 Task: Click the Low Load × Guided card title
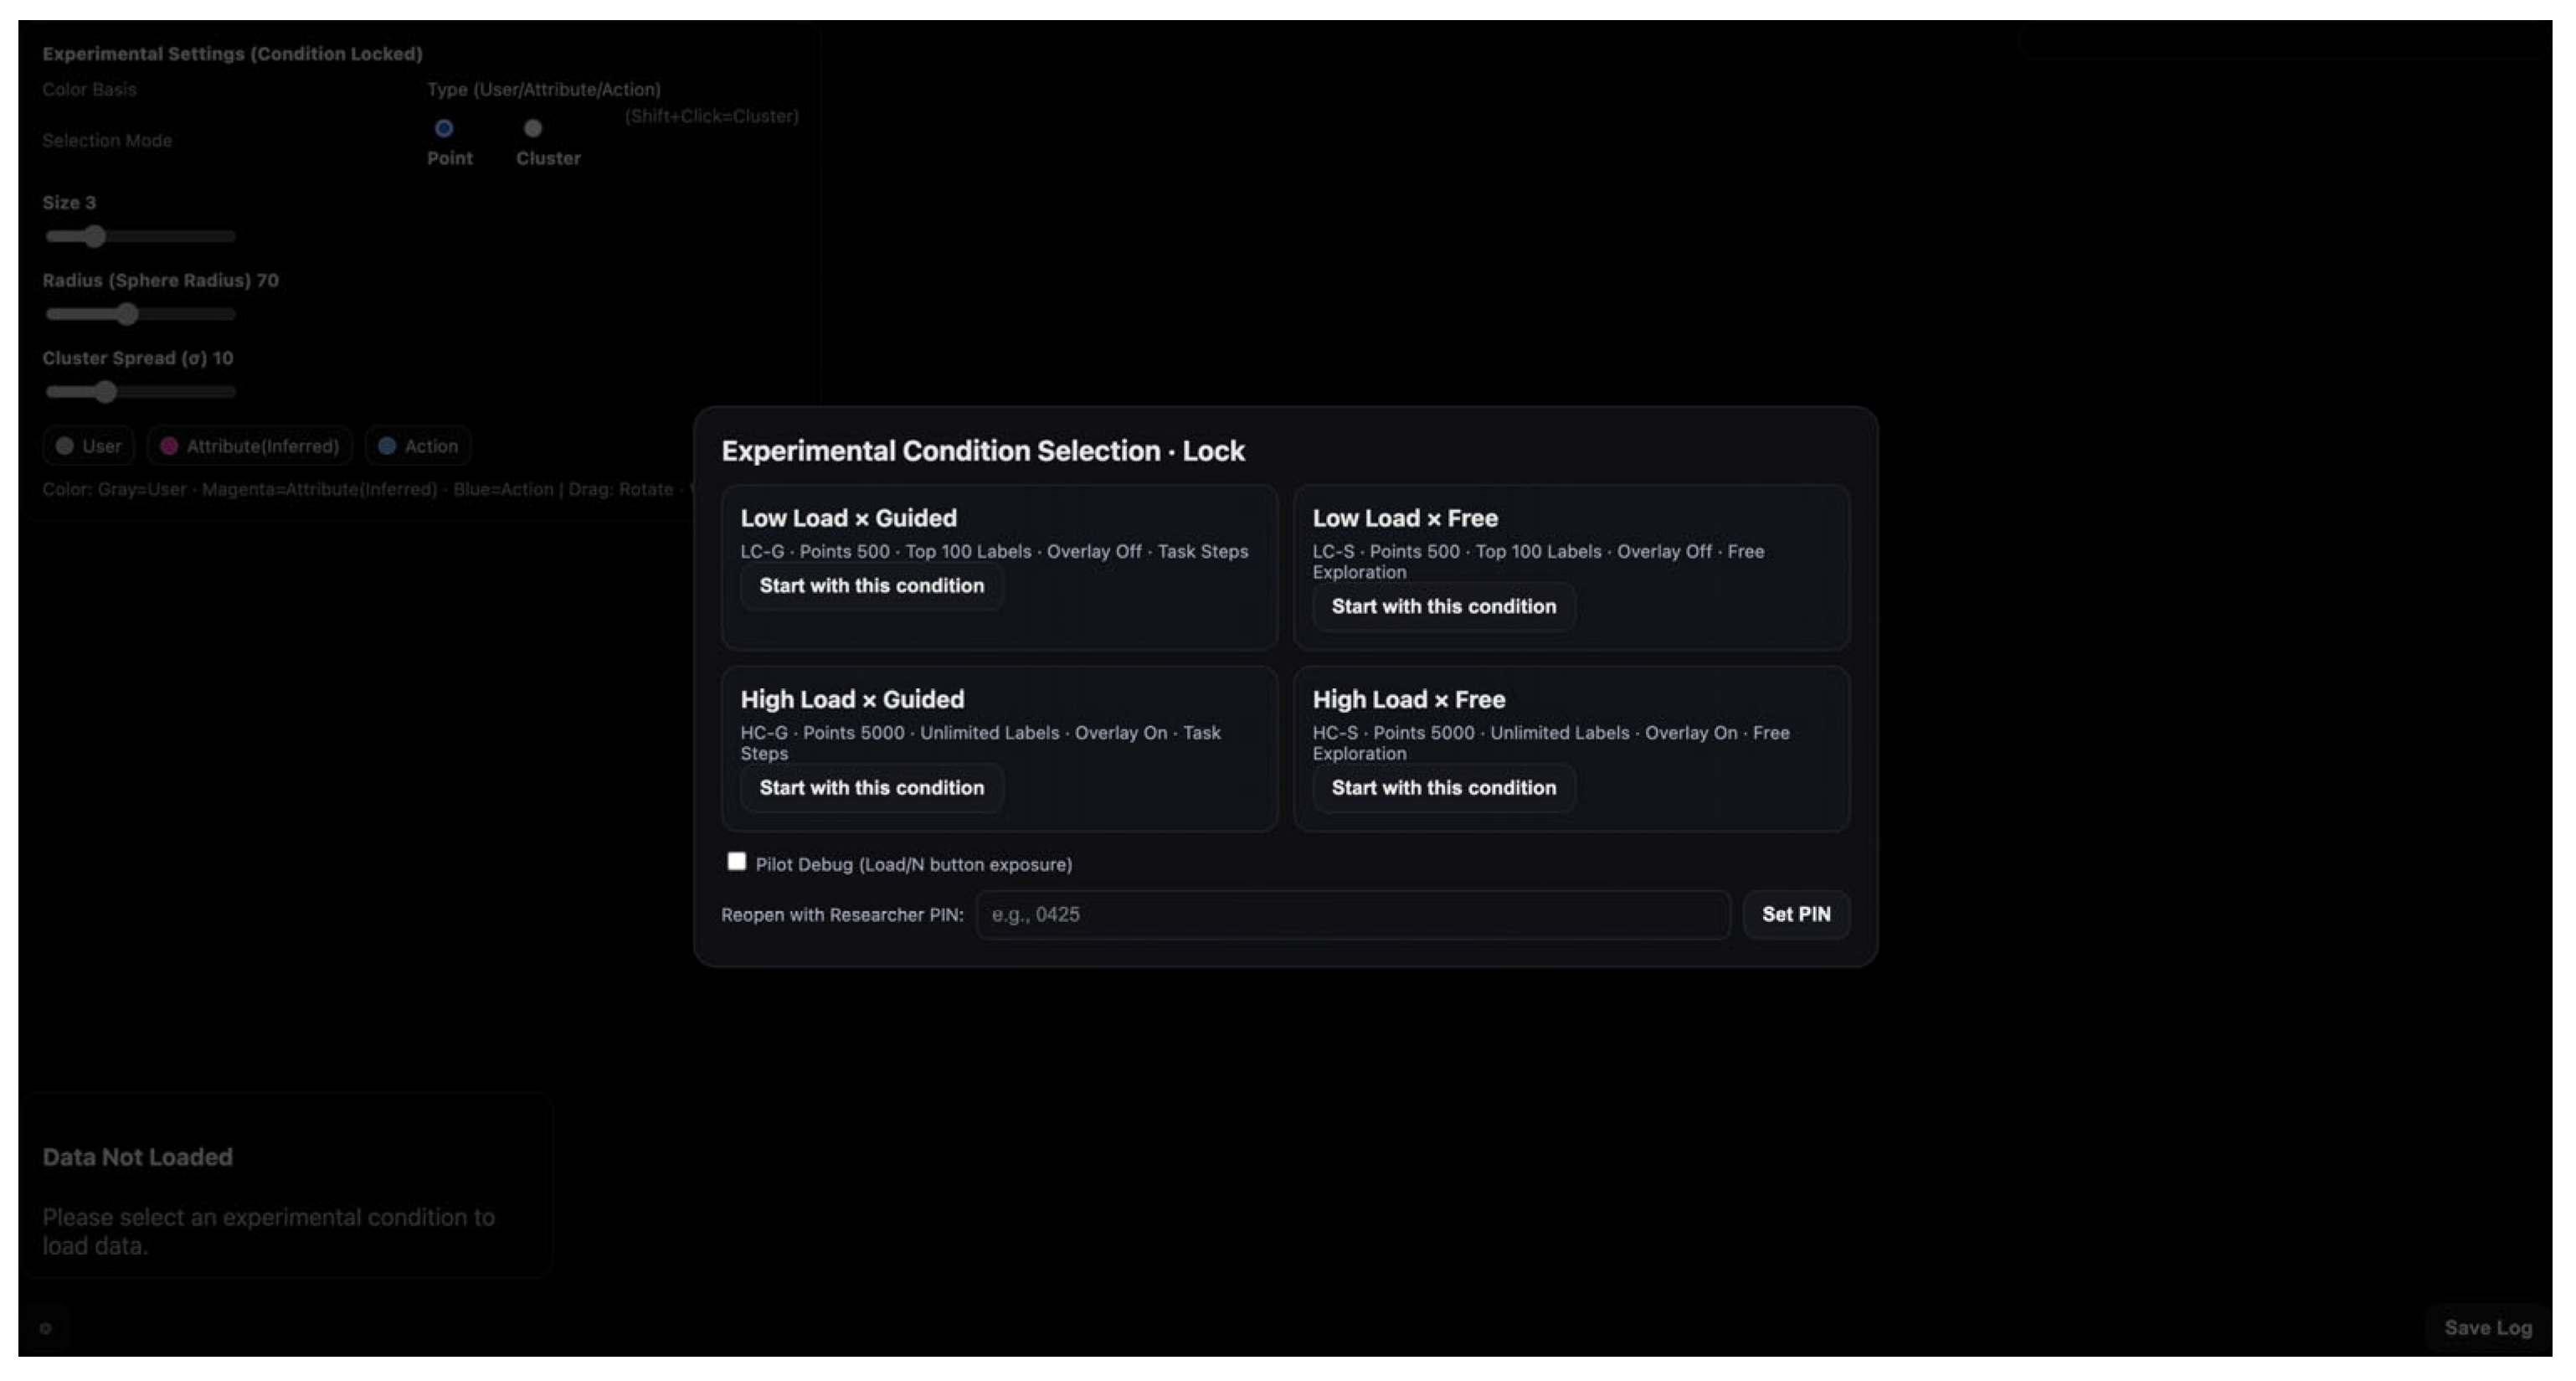pos(848,518)
